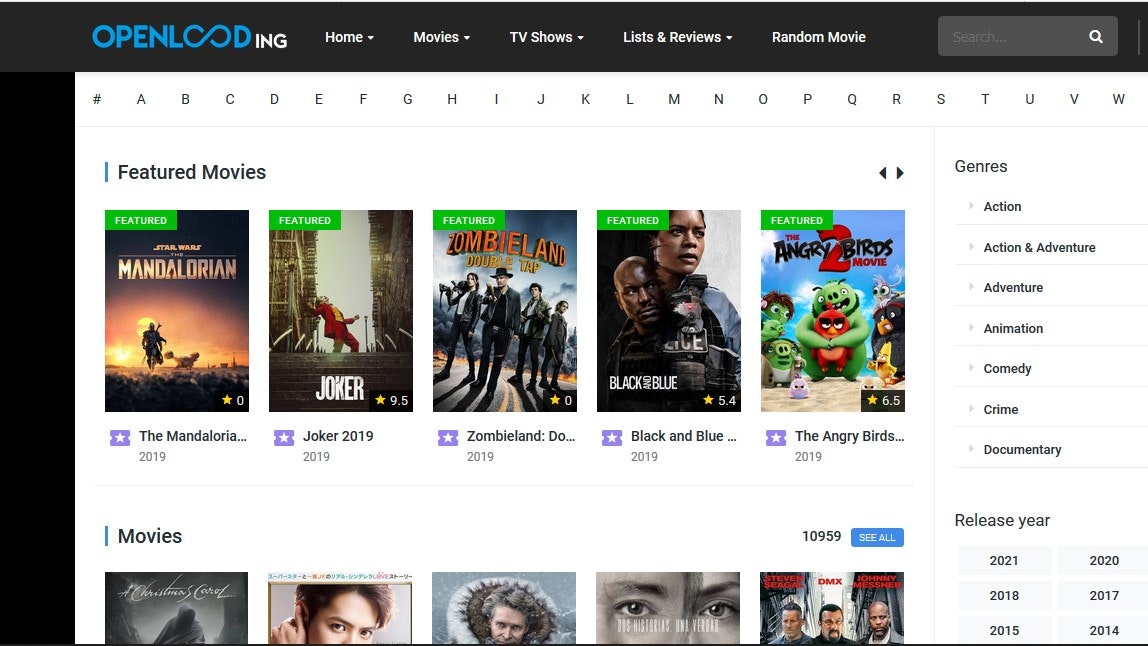
Task: Open the Black and Blue poster
Action: (668, 311)
